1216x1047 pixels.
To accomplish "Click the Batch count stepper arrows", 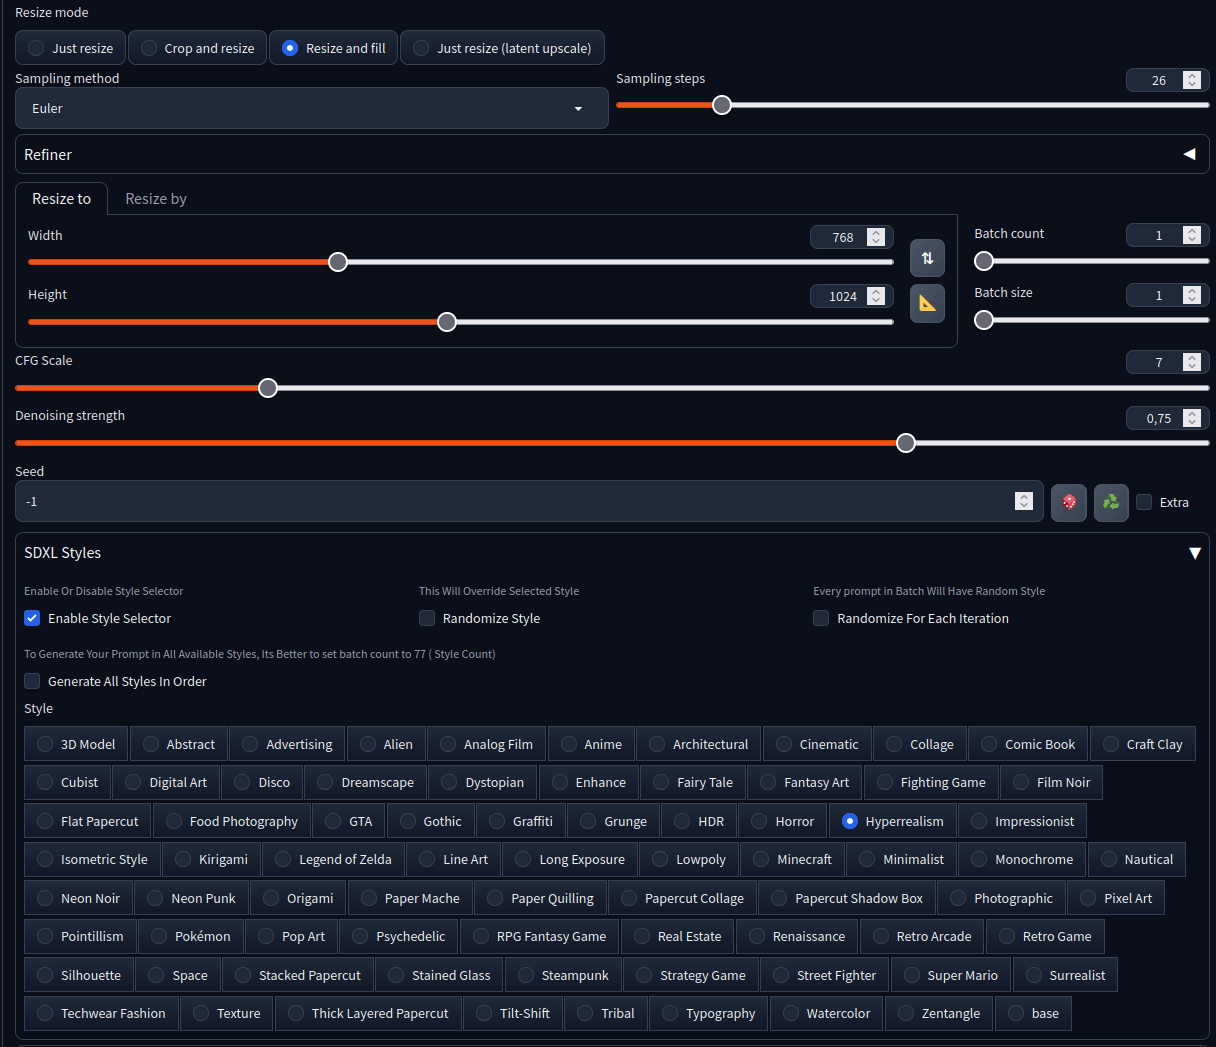I will pos(1191,235).
